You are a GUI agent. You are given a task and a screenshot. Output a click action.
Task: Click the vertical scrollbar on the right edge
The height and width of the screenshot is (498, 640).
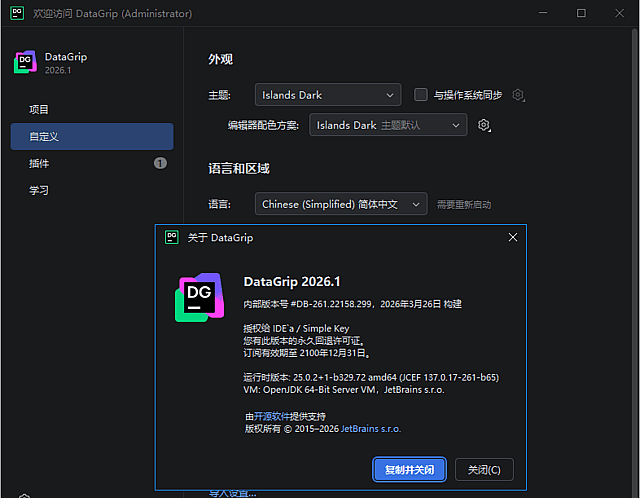[x=635, y=261]
